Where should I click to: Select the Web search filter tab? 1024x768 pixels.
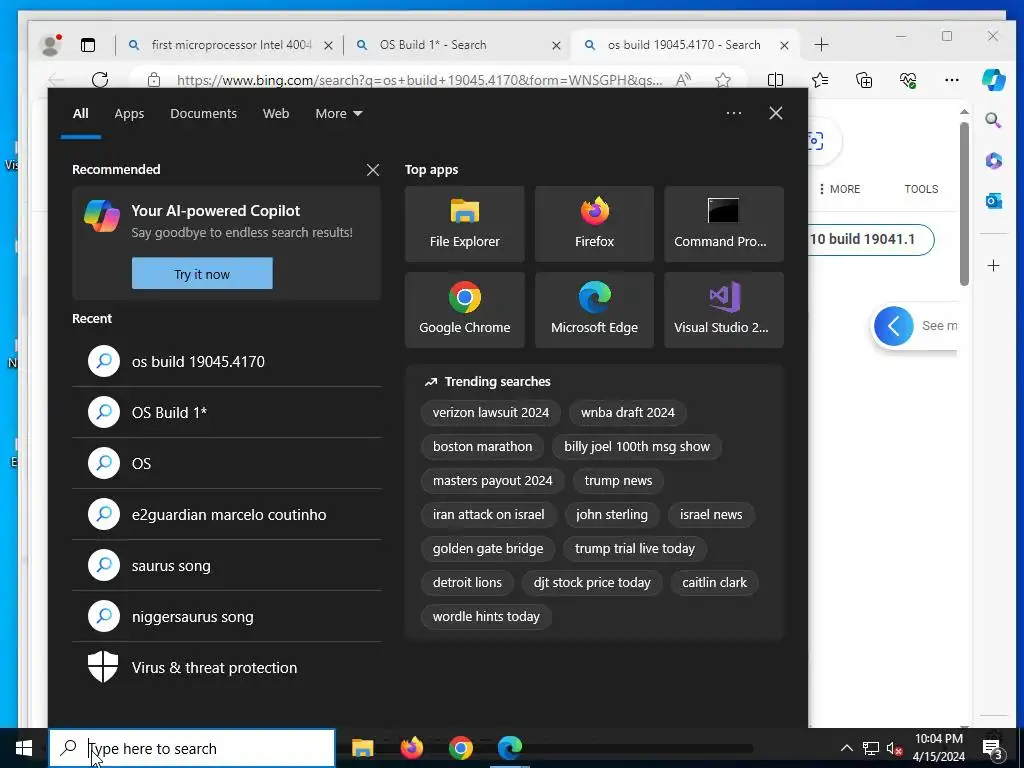(x=276, y=114)
